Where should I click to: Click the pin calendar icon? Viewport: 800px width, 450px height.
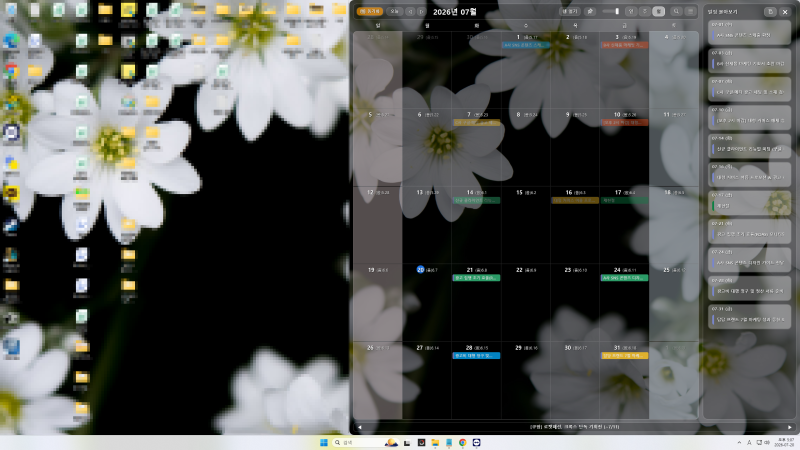coord(590,11)
